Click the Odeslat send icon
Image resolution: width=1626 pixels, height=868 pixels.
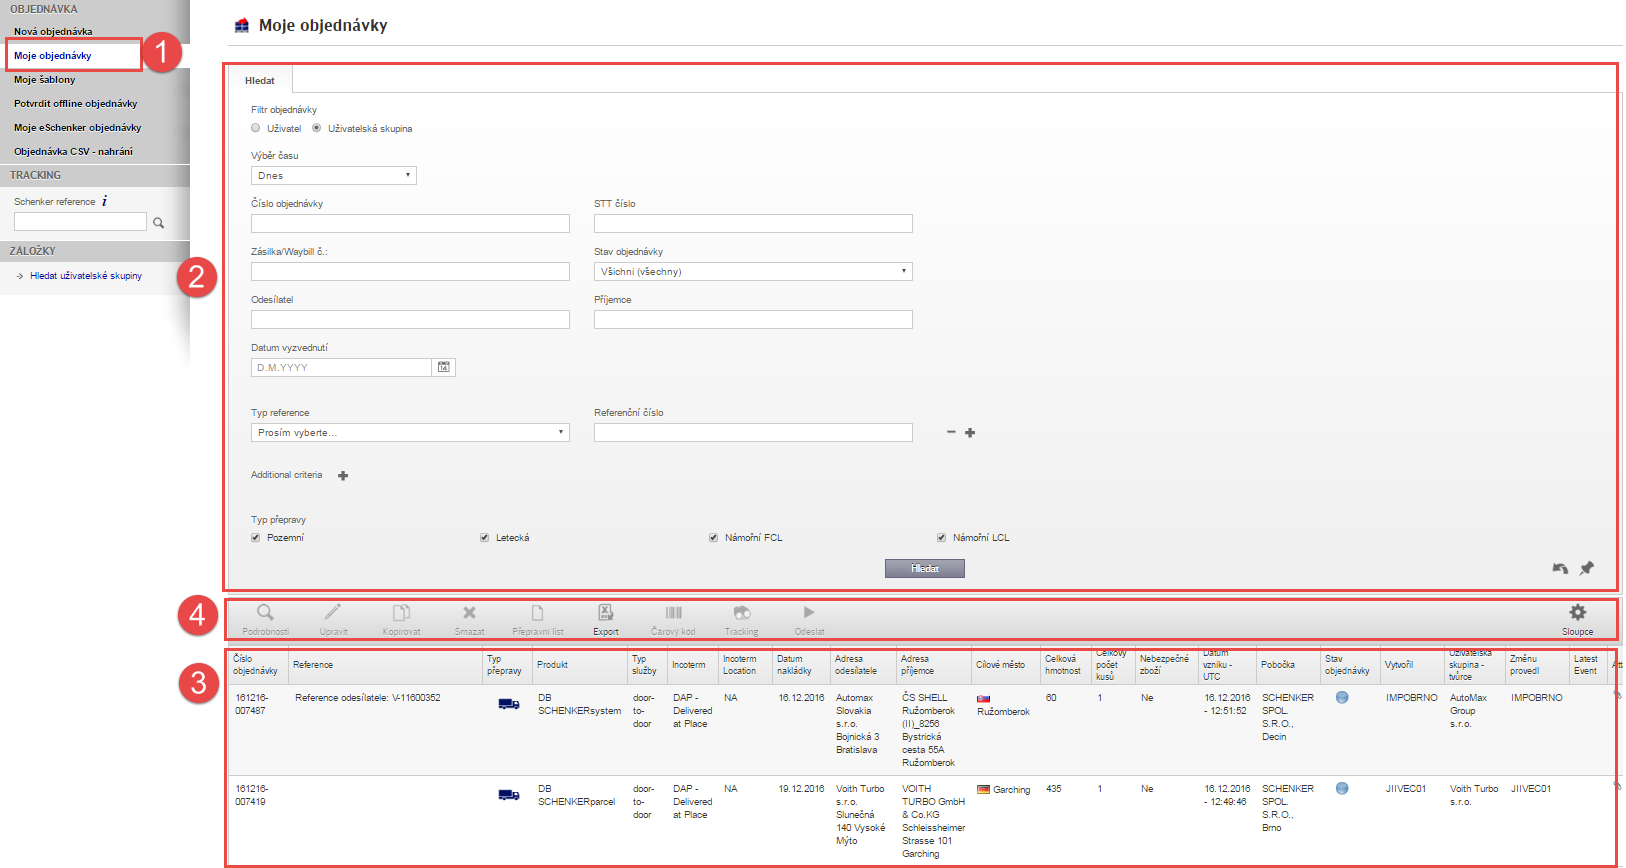[809, 613]
